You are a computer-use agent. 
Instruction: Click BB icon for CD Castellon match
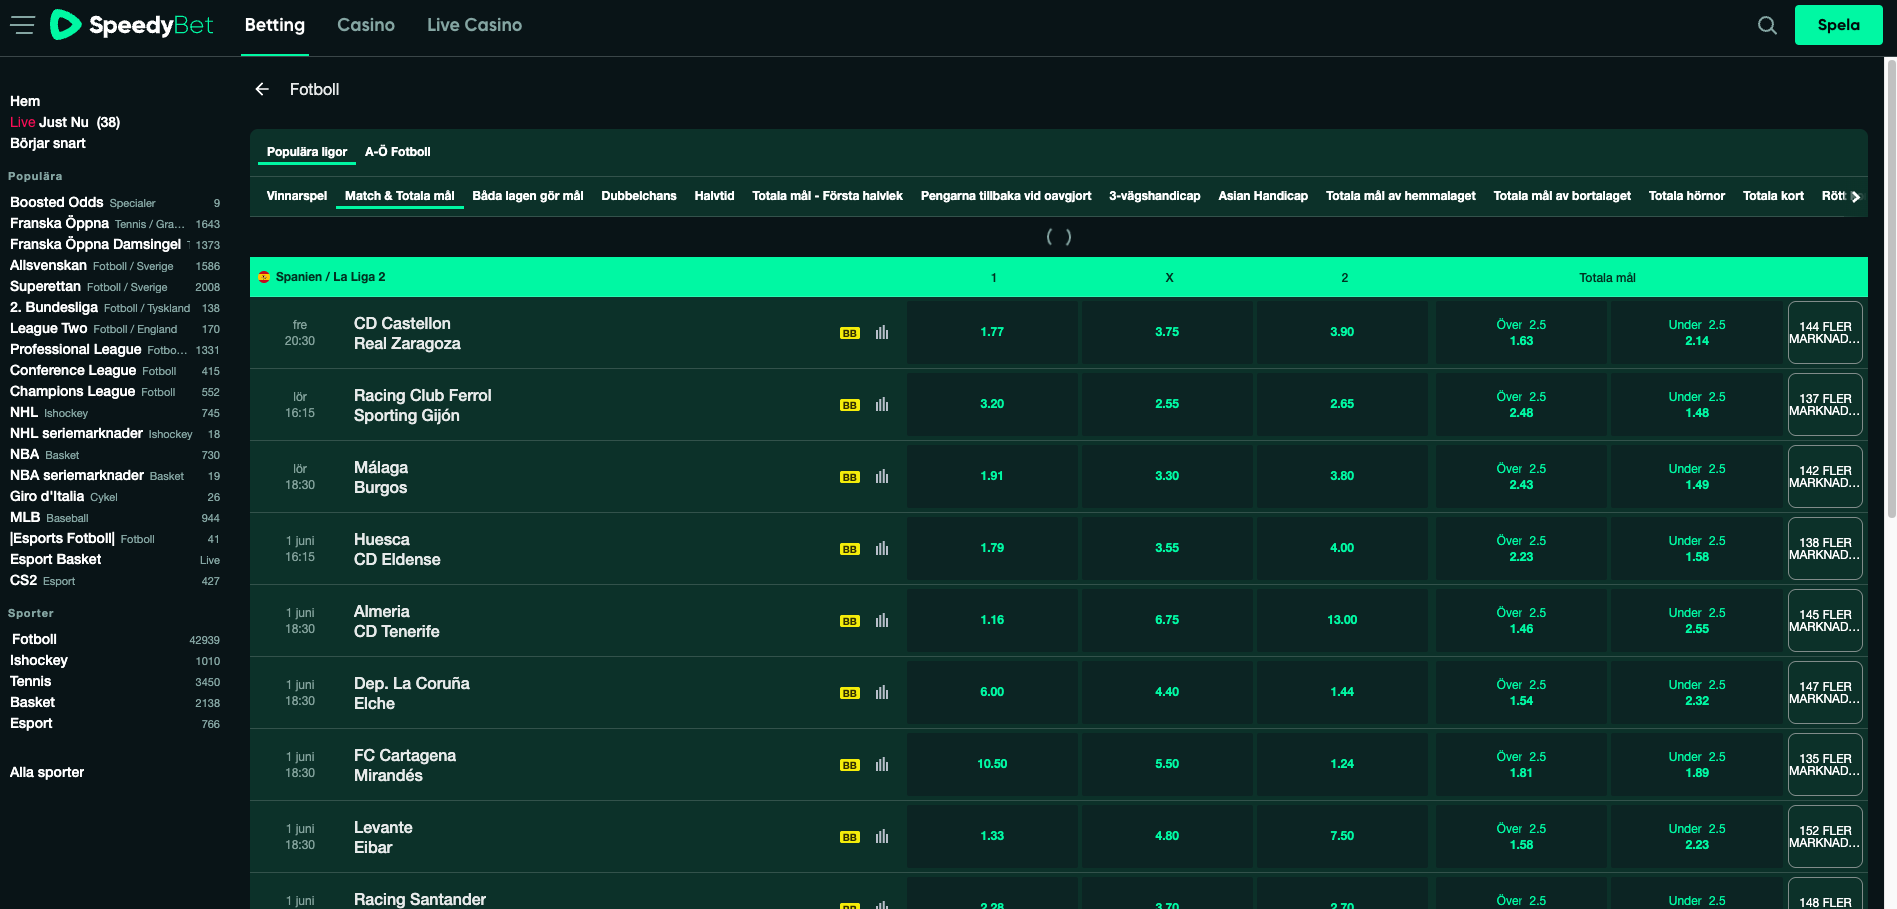pos(849,333)
